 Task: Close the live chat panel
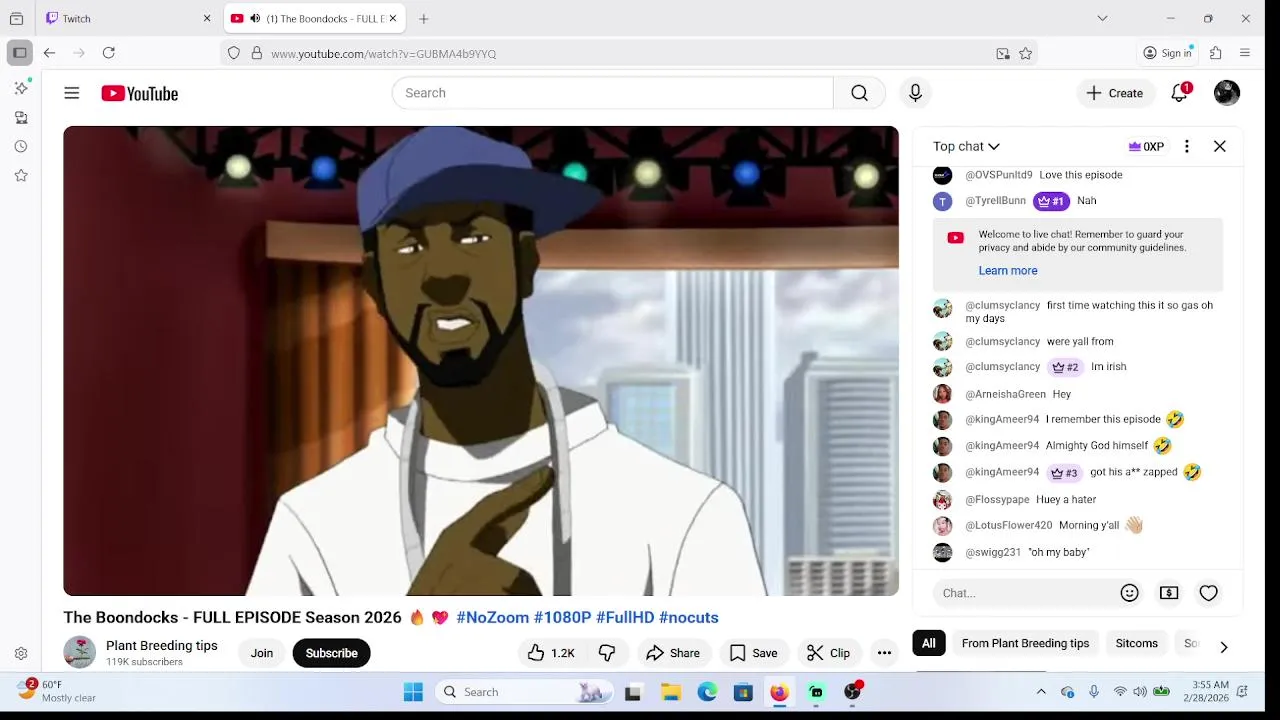click(x=1220, y=146)
